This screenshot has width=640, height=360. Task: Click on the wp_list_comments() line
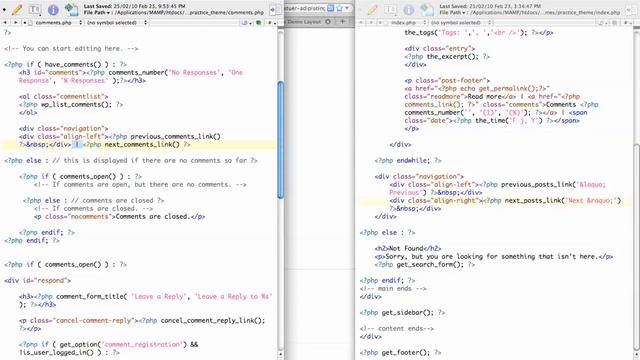click(71, 104)
